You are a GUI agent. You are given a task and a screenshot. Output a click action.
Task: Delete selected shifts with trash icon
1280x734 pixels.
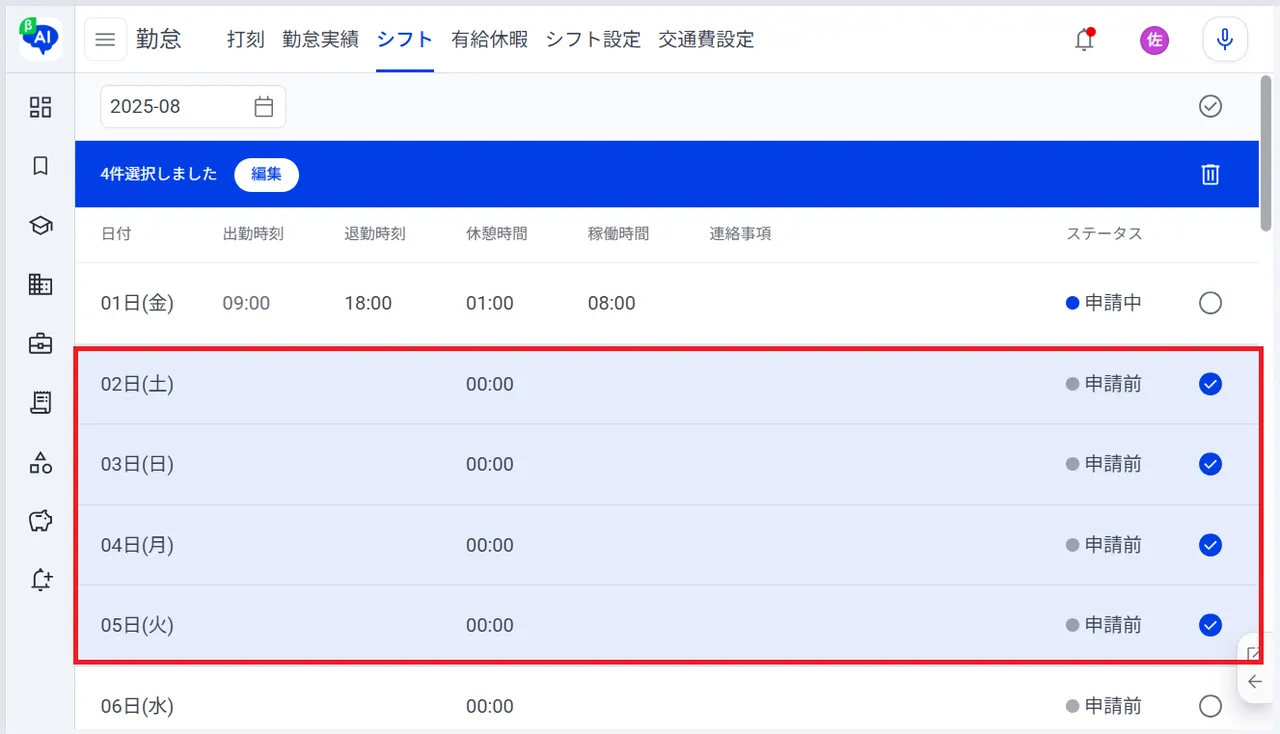[x=1210, y=174]
